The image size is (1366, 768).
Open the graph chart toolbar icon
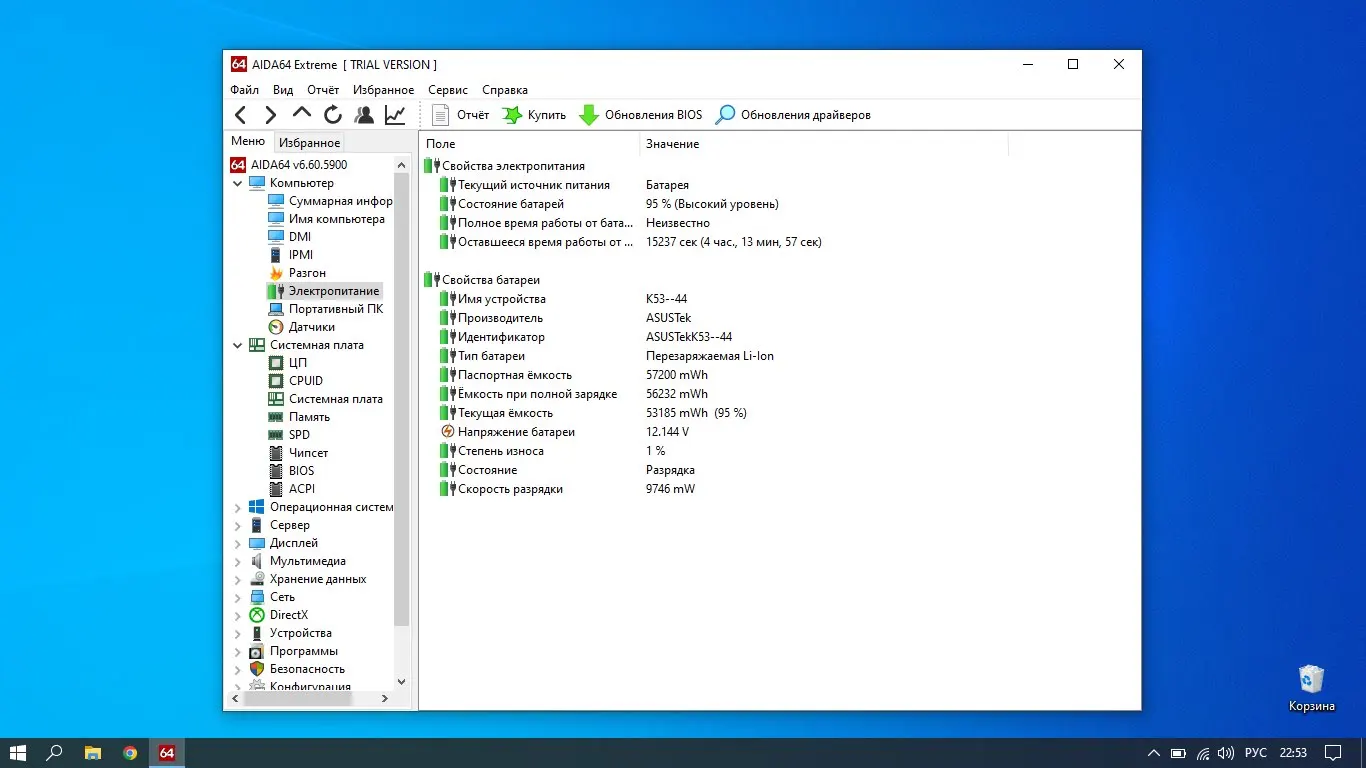pos(395,115)
